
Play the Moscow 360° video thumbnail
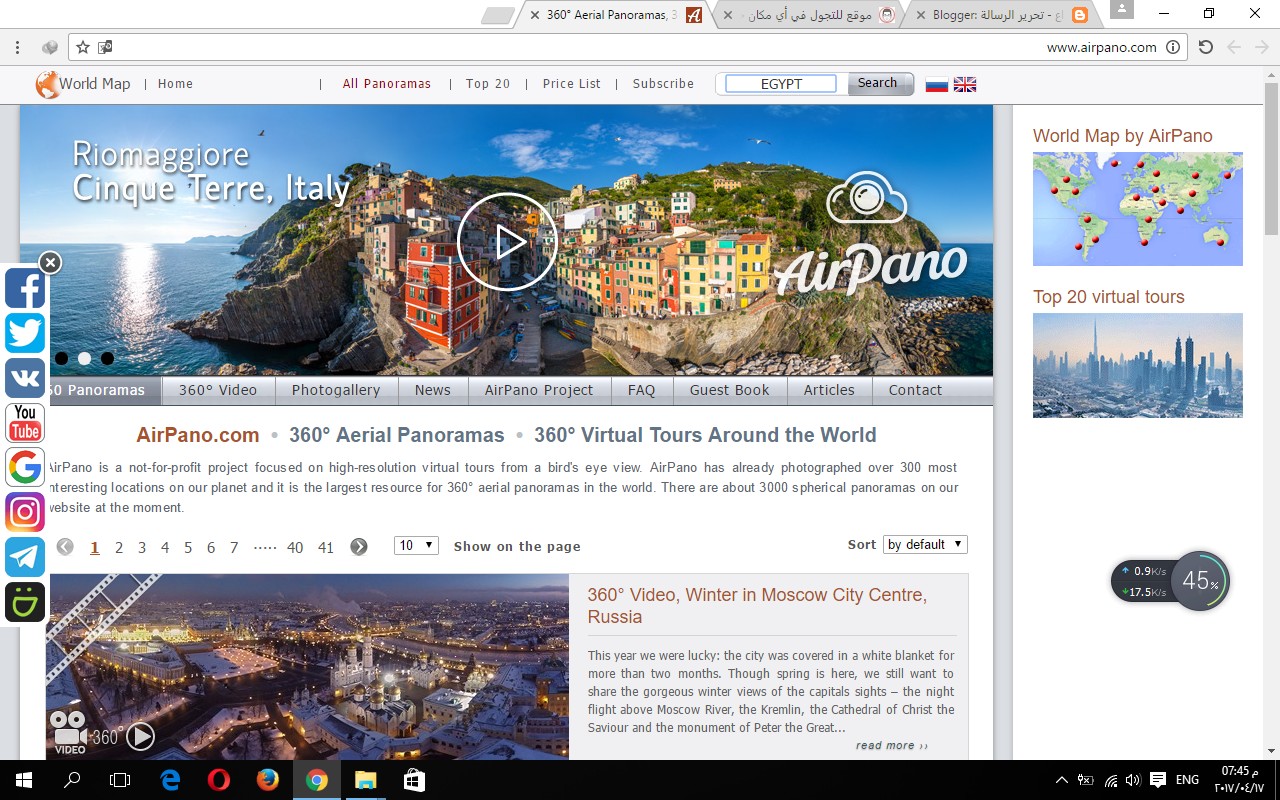[140, 737]
